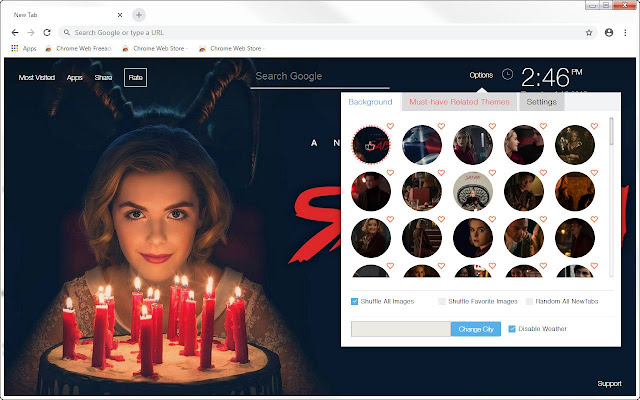This screenshot has width=640, height=400.
Task: Select first row, third background thumbnail
Action: [x=473, y=145]
